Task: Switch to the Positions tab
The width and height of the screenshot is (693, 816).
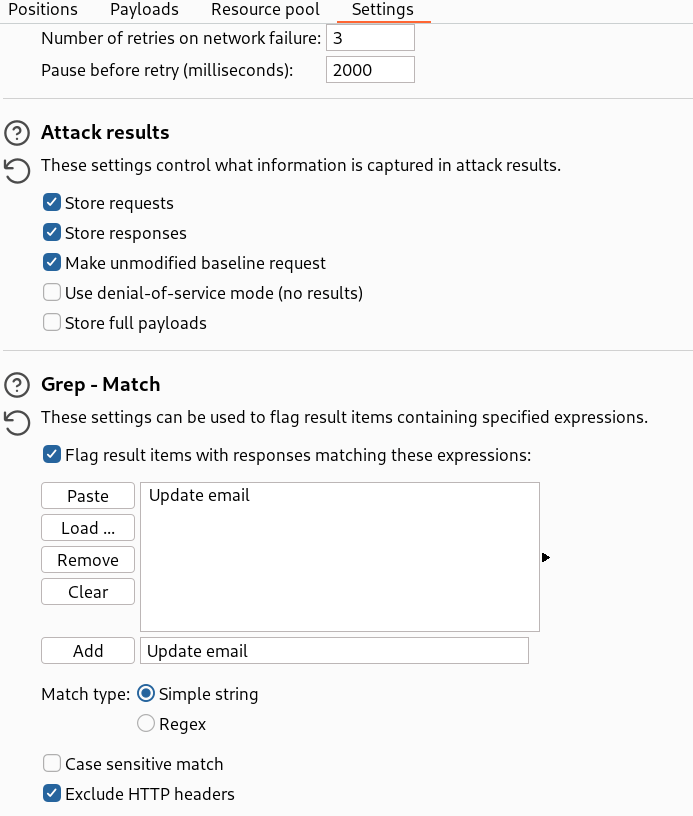Action: point(43,10)
